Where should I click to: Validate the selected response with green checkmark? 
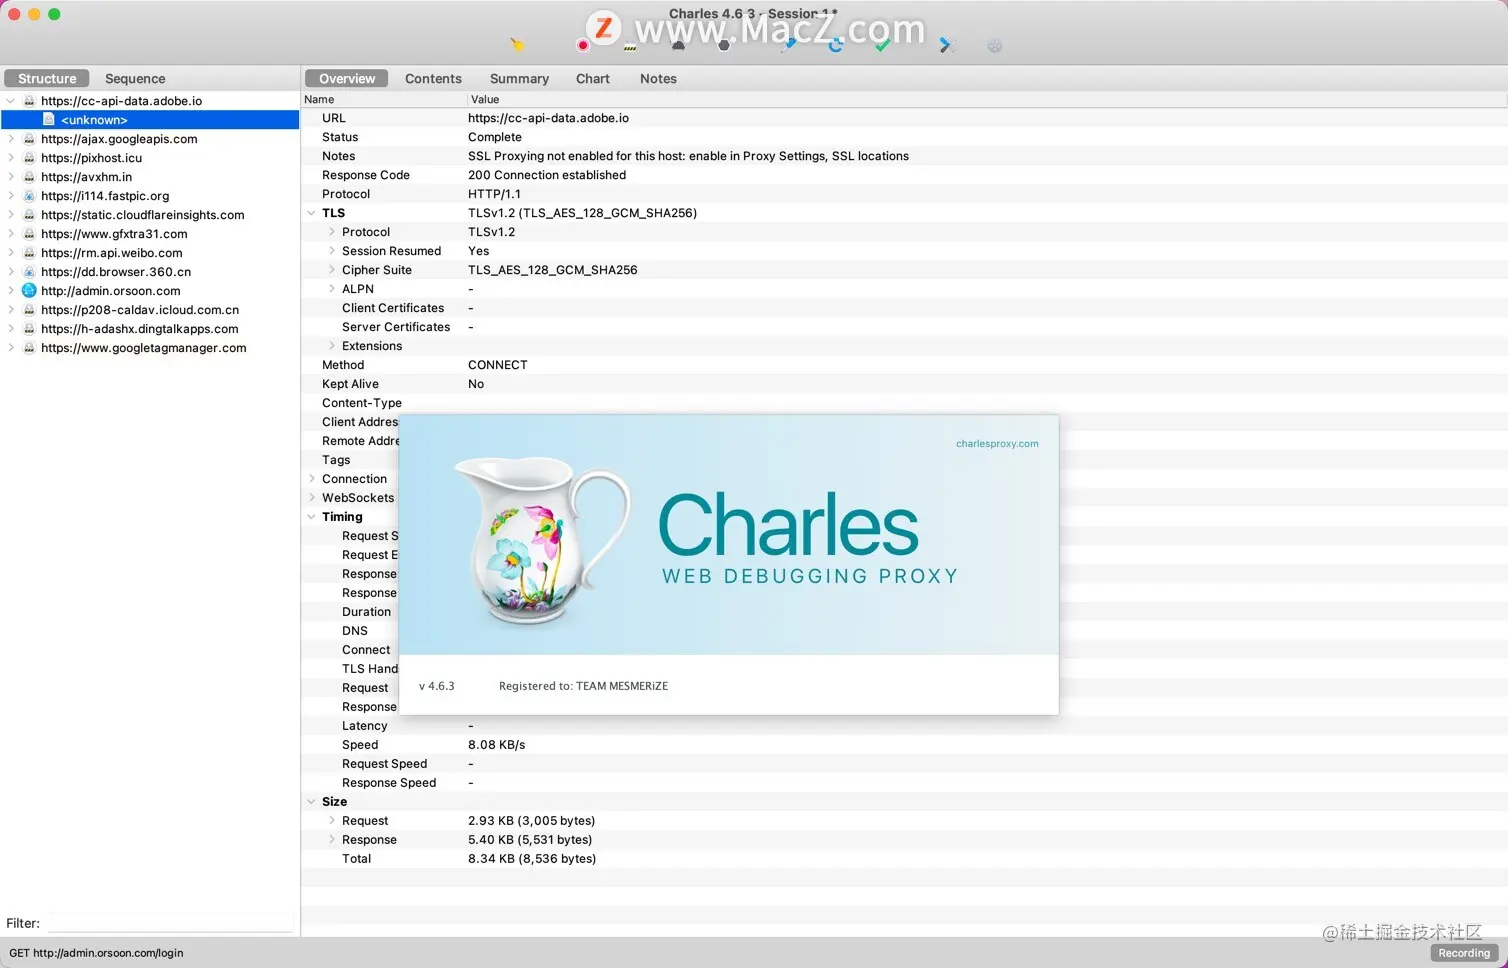click(882, 45)
